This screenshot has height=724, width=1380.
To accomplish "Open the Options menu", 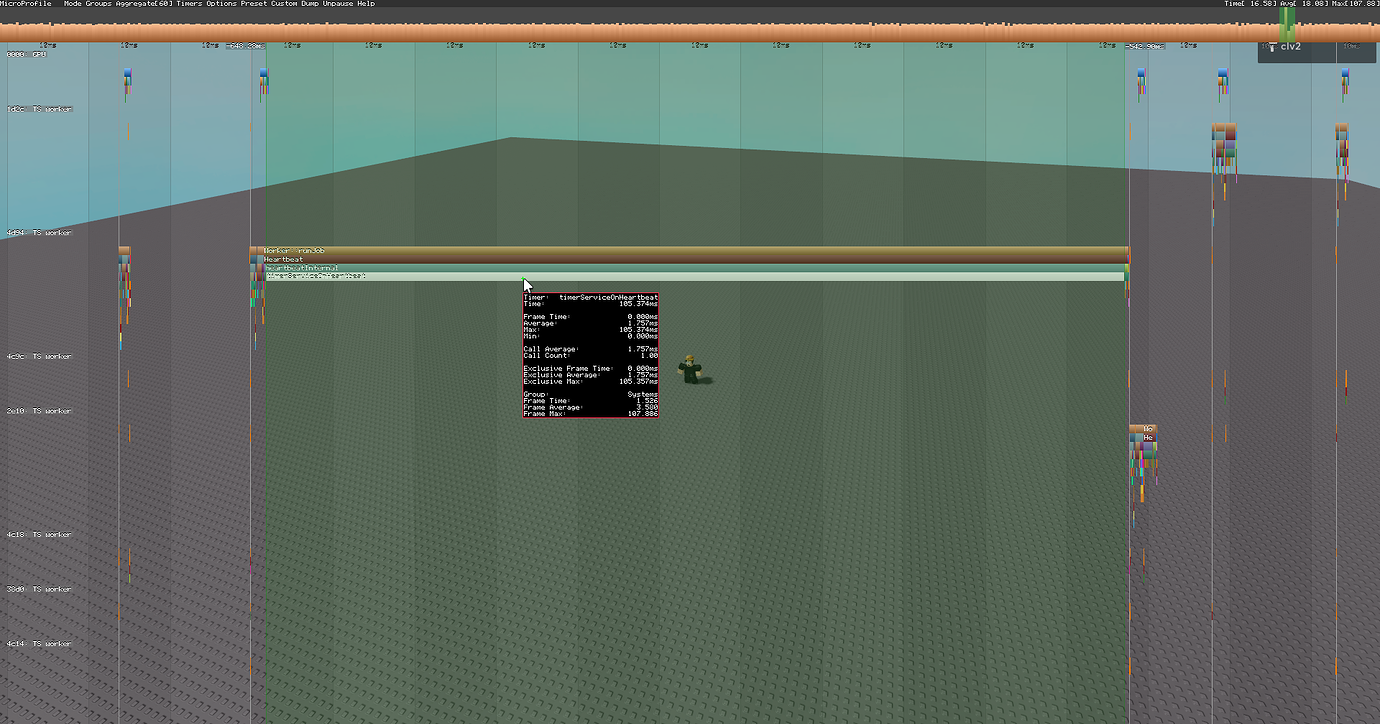I will coord(221,4).
